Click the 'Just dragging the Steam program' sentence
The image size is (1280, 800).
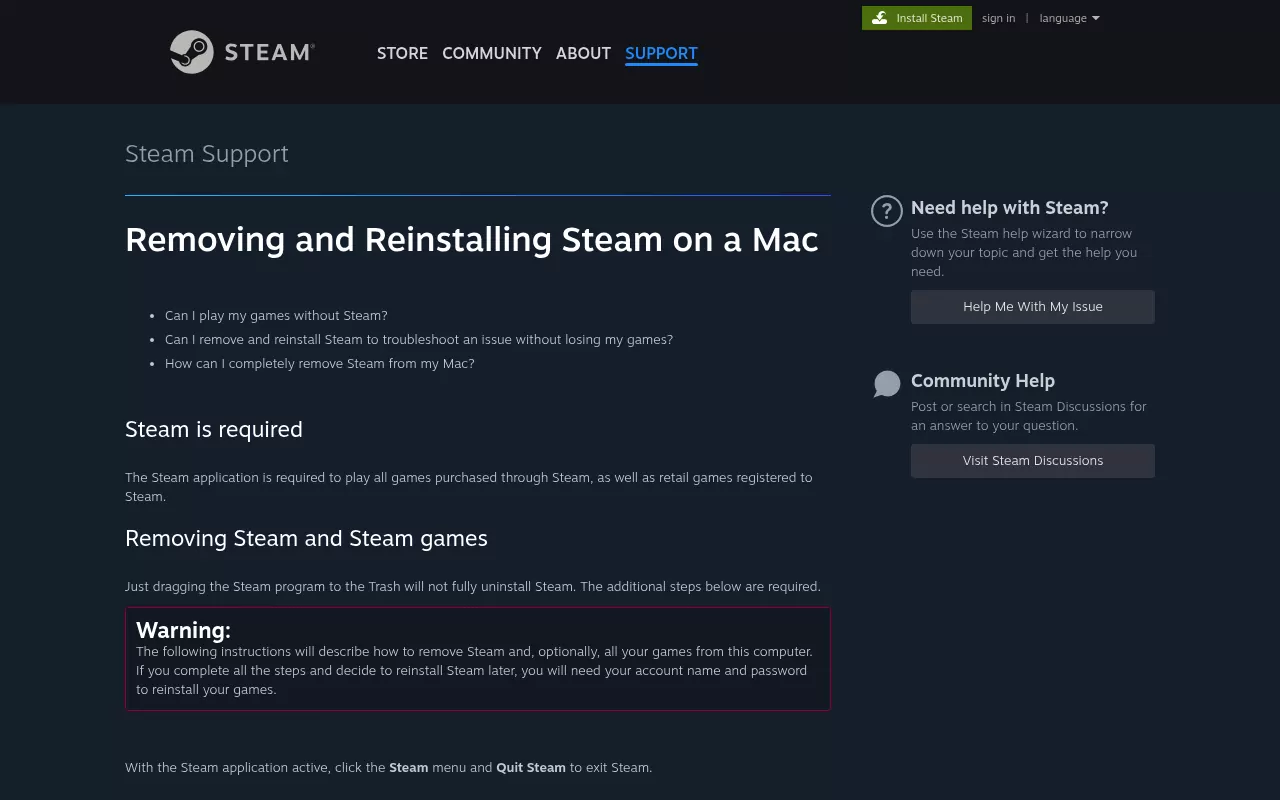473,587
